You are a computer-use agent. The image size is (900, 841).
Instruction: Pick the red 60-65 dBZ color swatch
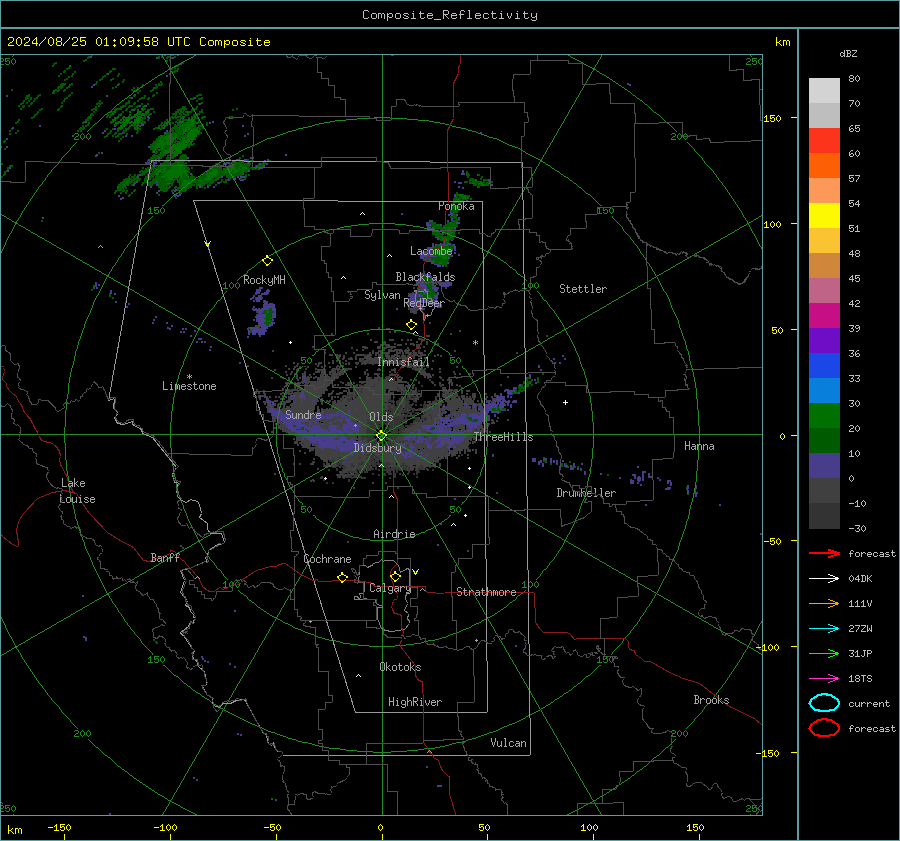824,141
